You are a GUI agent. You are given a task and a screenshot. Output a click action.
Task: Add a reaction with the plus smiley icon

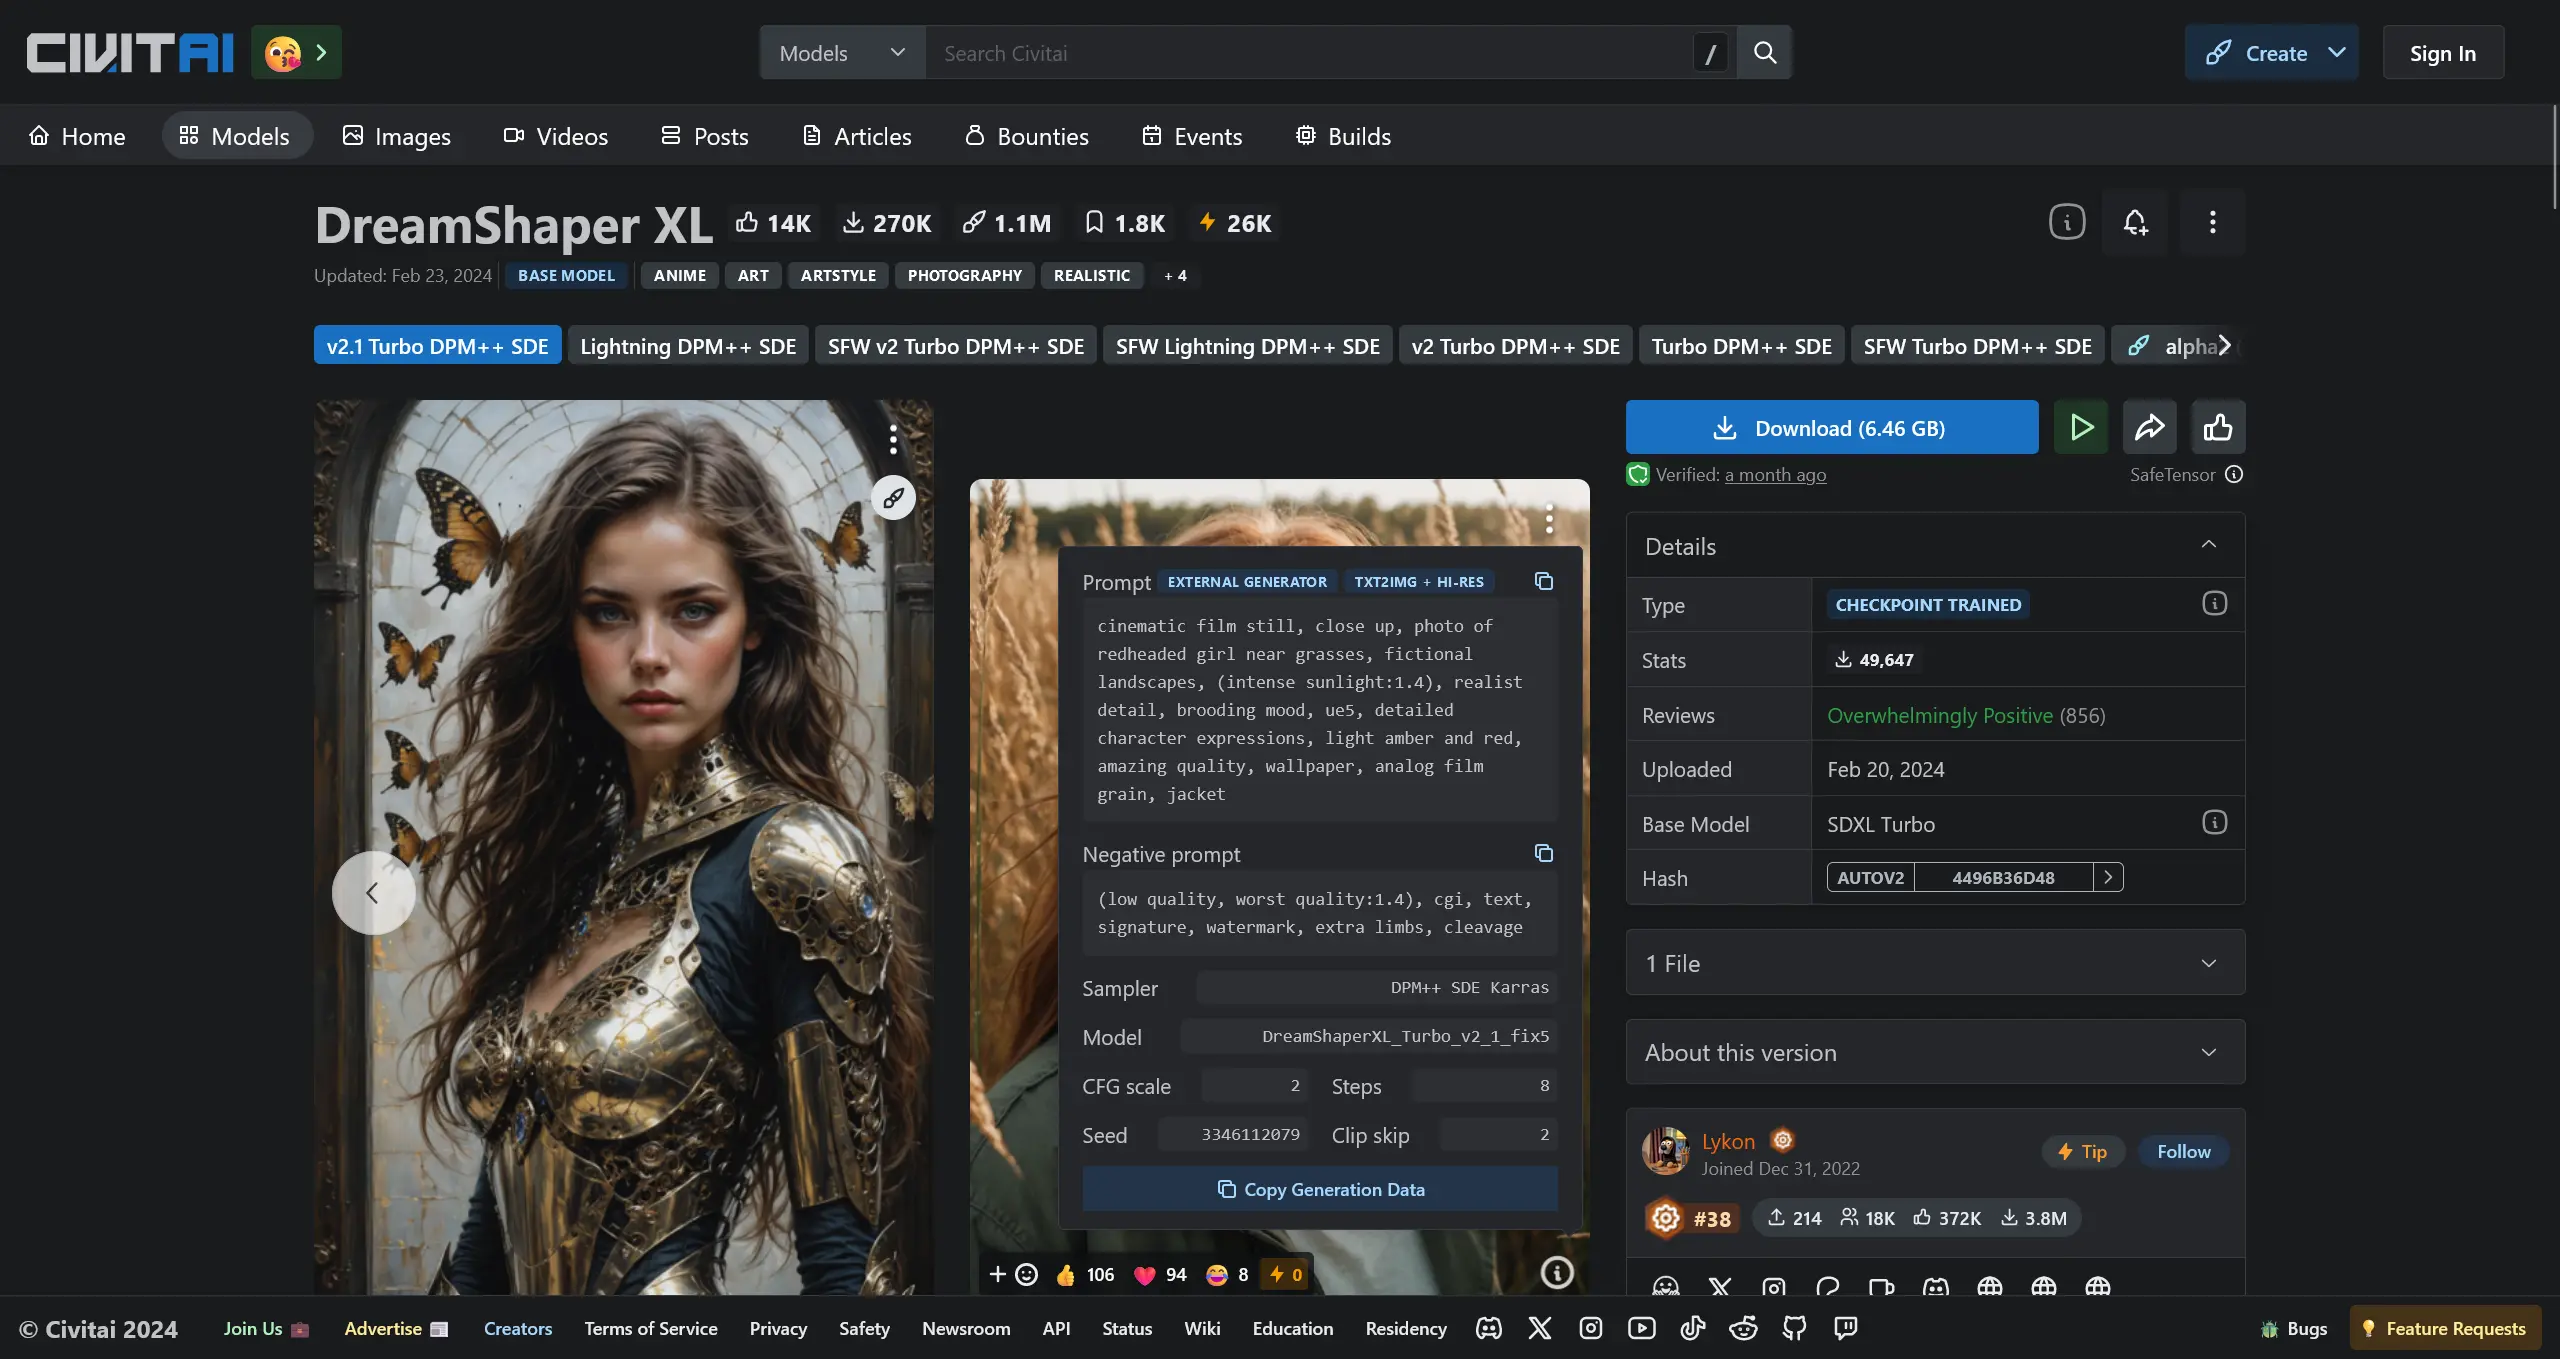(1013, 1274)
